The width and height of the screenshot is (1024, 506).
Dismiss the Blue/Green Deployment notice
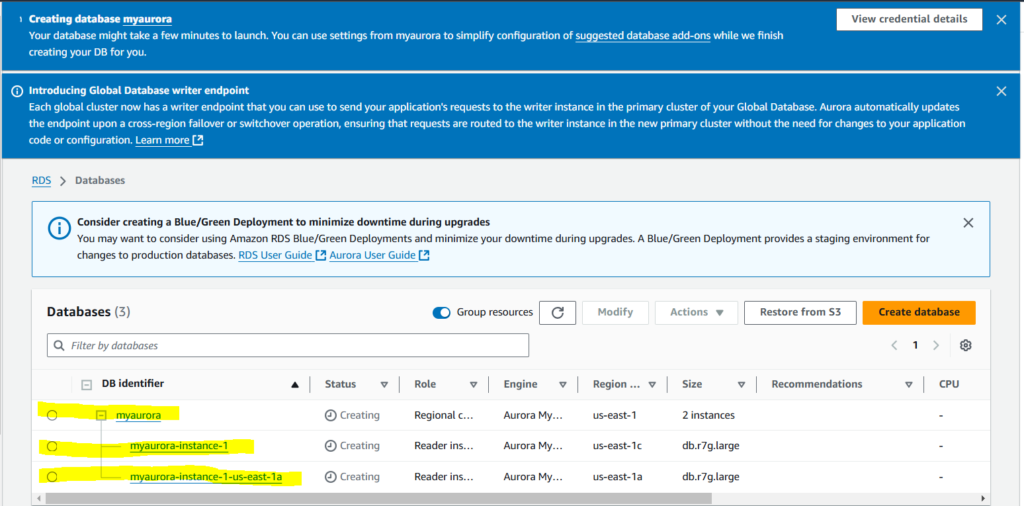(967, 222)
